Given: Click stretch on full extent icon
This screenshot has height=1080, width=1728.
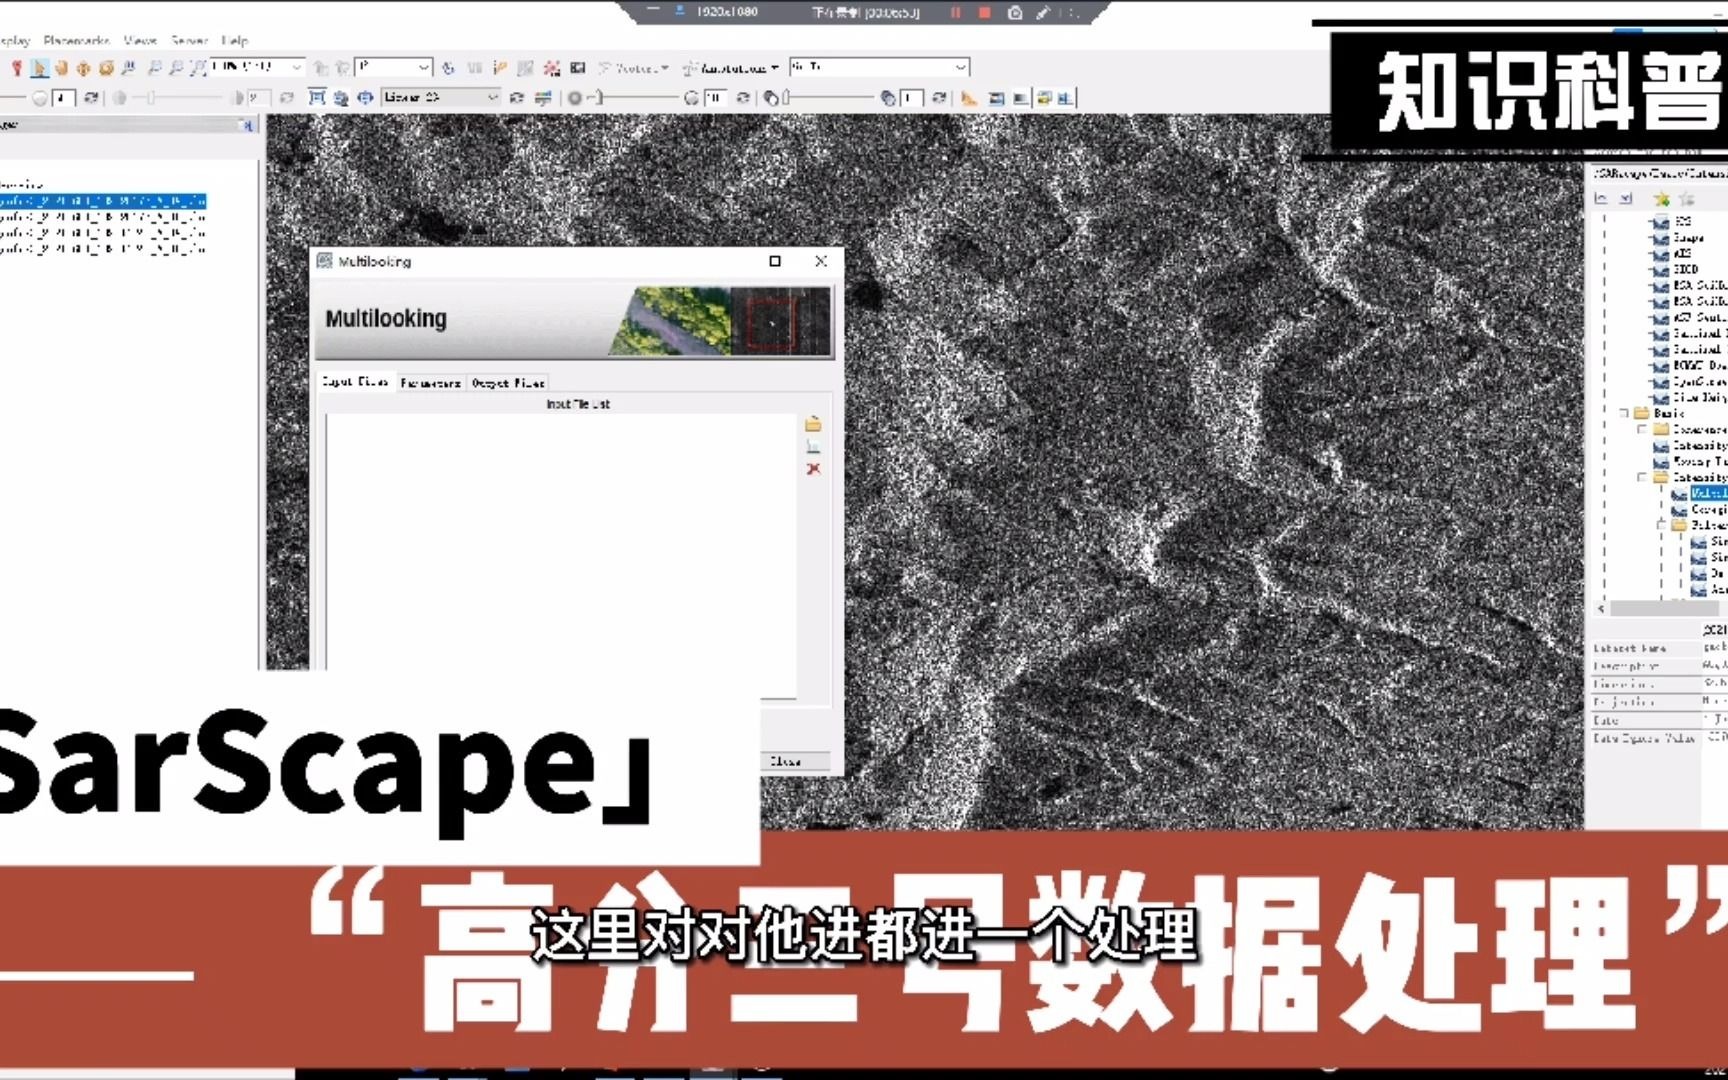Looking at the screenshot, I should coord(317,97).
